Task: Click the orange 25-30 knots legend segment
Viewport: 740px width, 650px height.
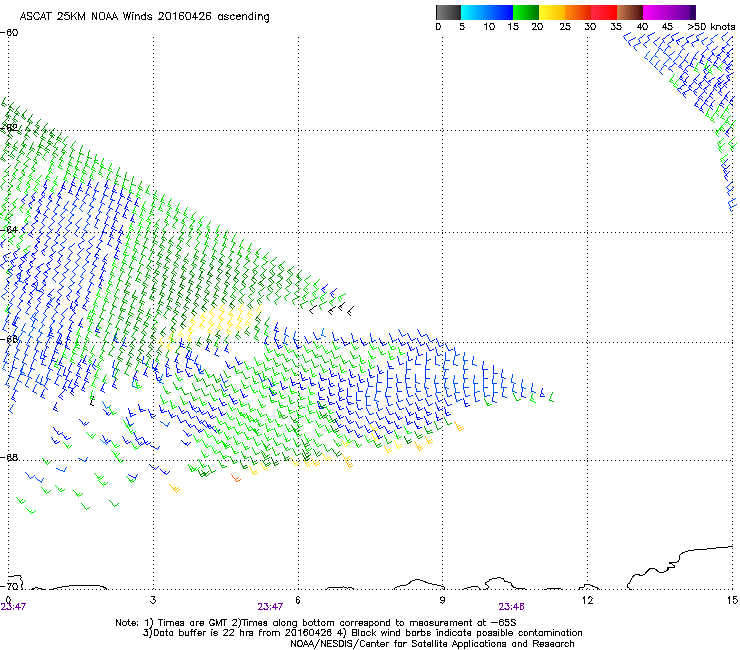Action: [578, 12]
